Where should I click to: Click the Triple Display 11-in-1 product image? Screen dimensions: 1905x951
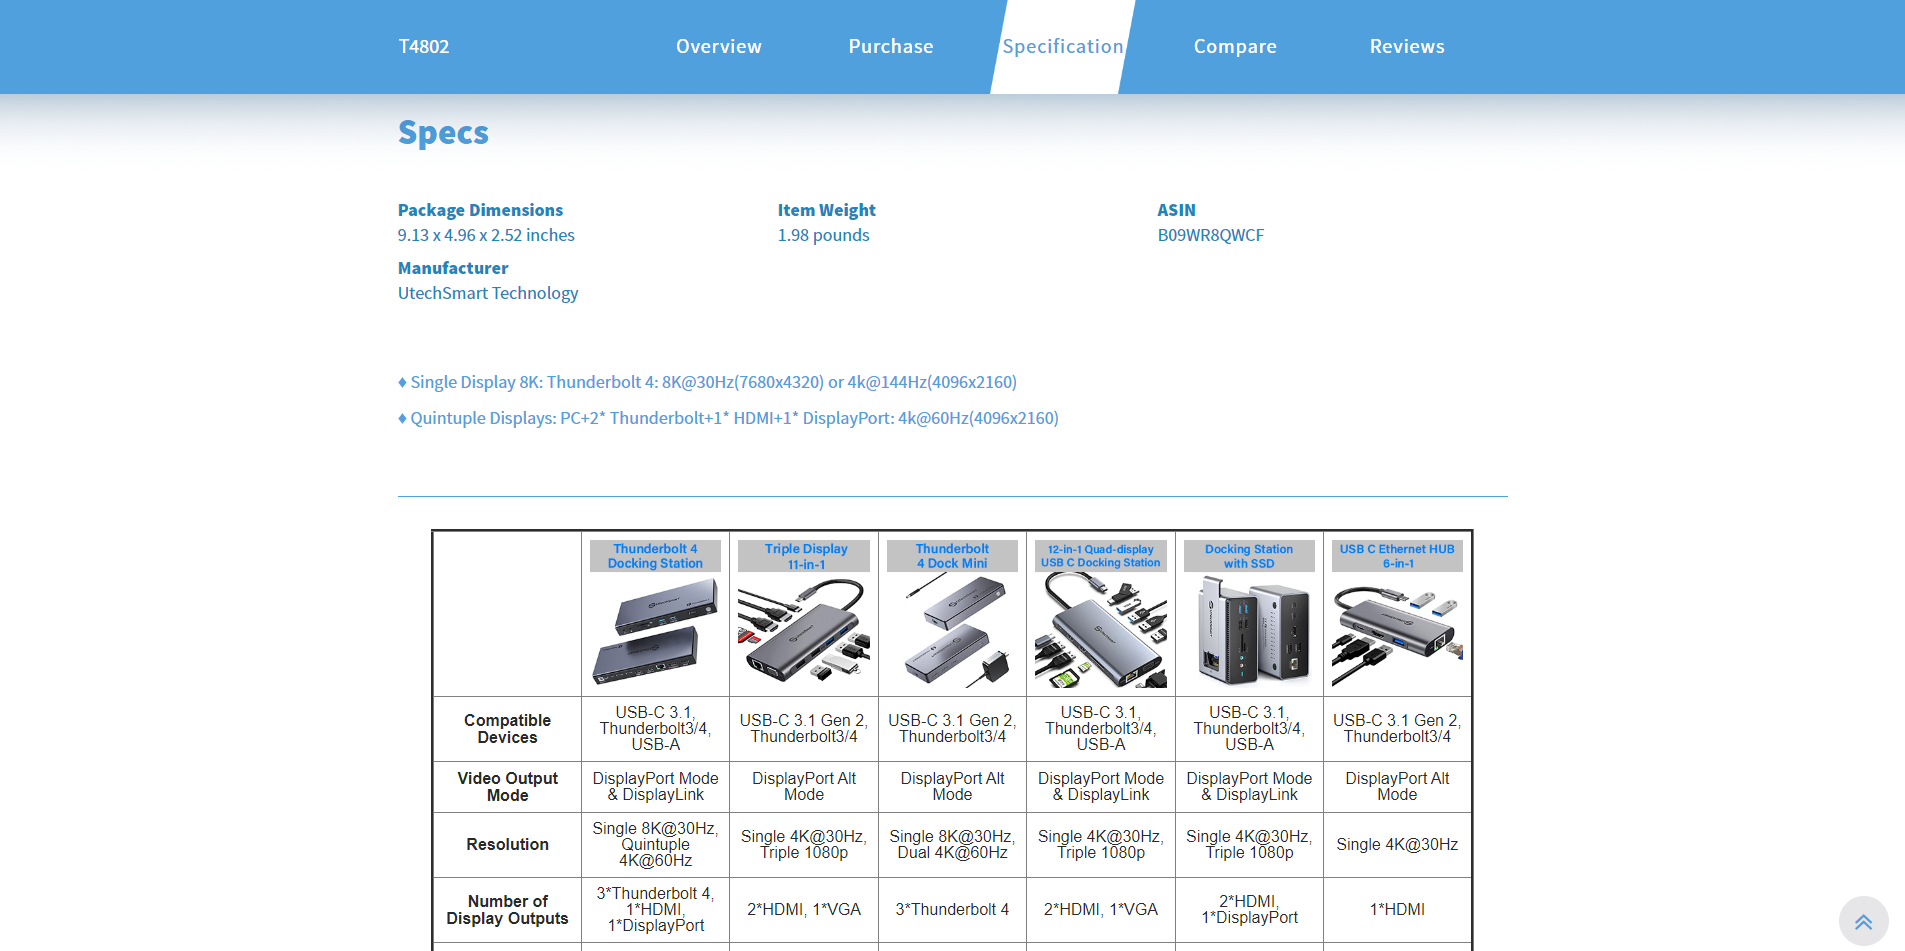804,633
